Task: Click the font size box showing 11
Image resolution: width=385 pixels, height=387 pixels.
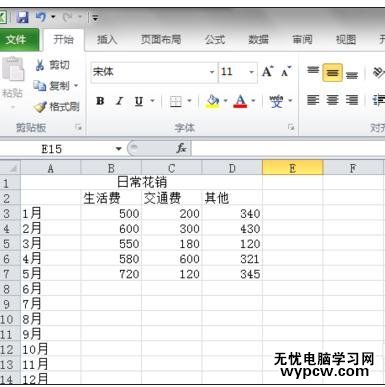Action: (233, 72)
